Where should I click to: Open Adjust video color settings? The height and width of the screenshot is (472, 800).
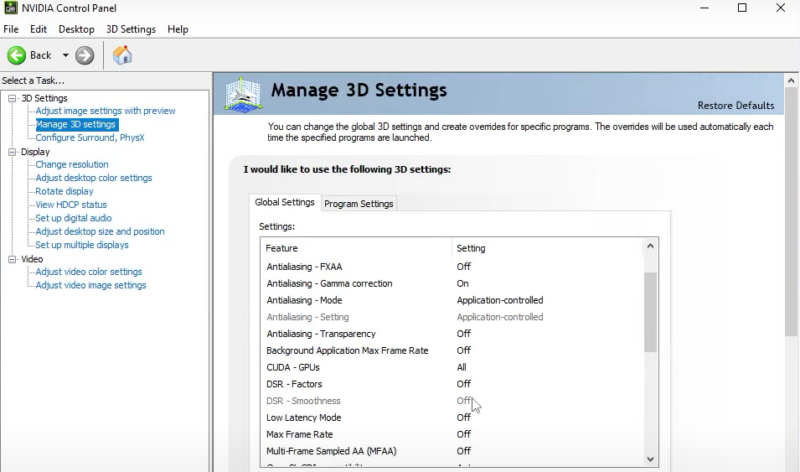click(x=89, y=271)
